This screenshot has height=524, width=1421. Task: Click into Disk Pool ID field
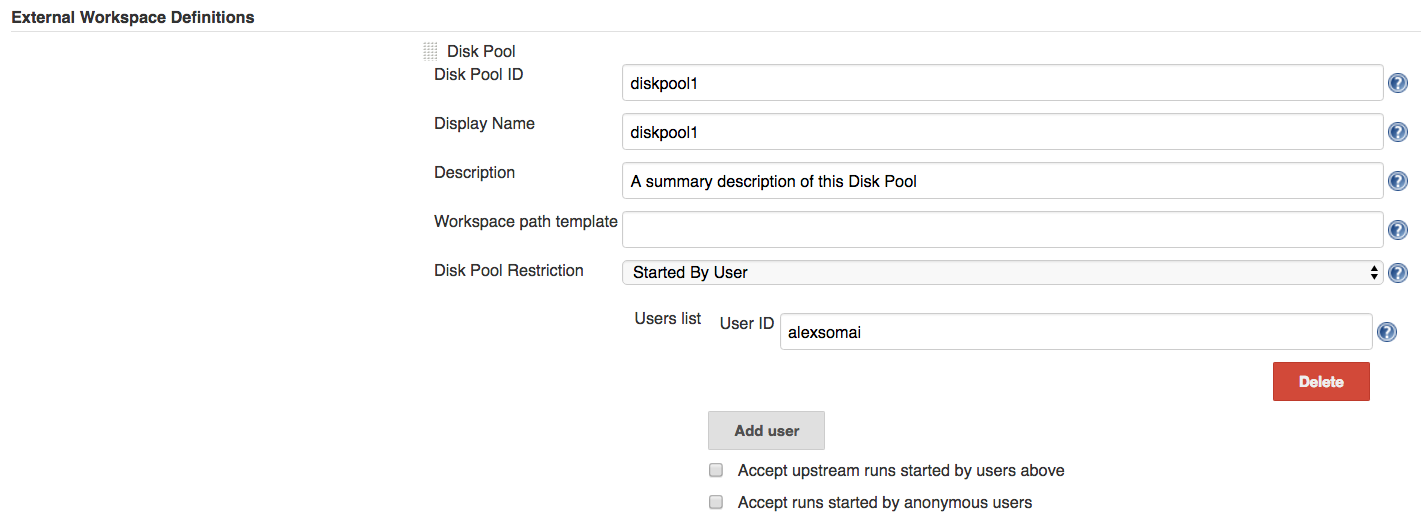1002,84
